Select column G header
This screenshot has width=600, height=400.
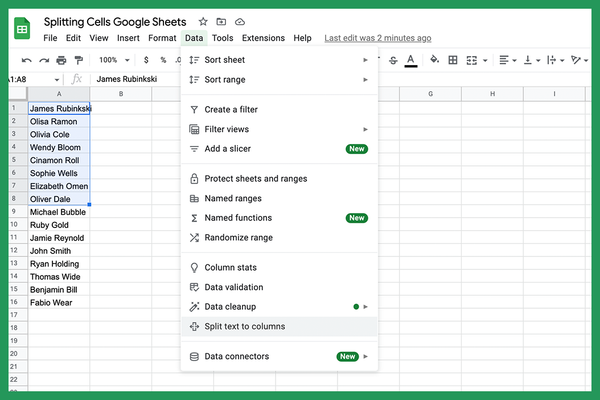(430, 94)
